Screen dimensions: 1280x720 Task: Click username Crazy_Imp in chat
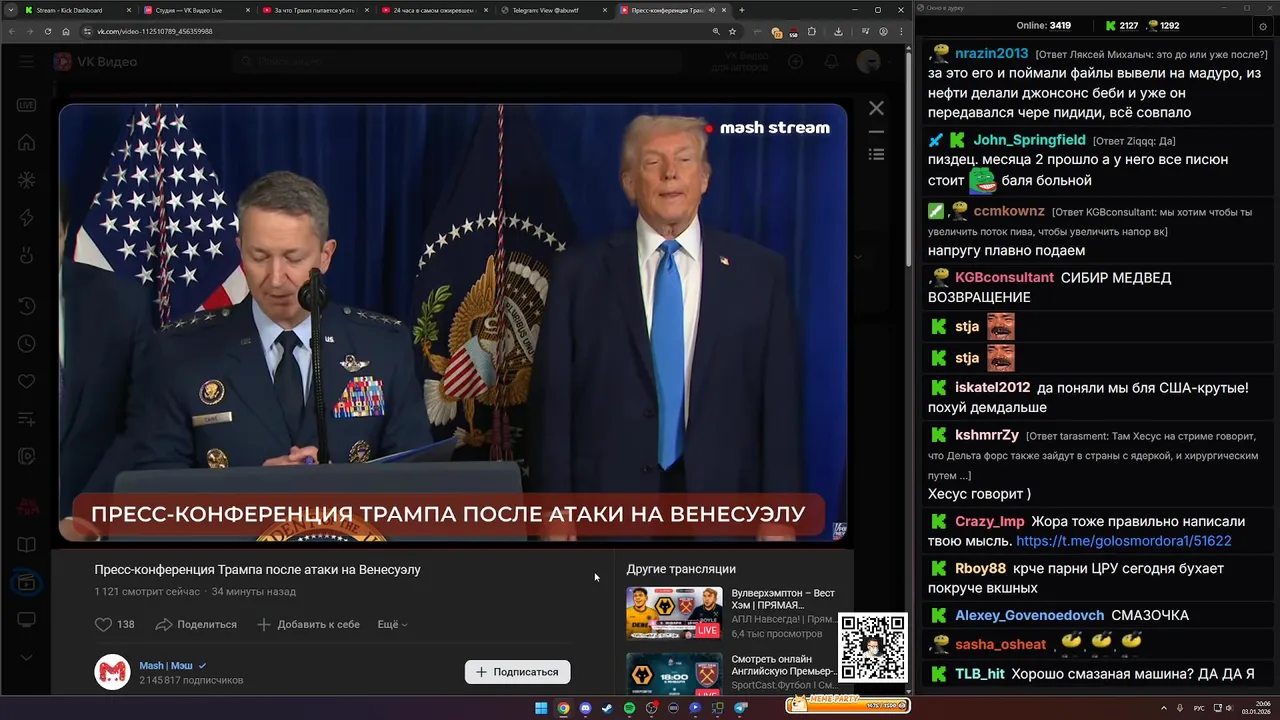990,521
